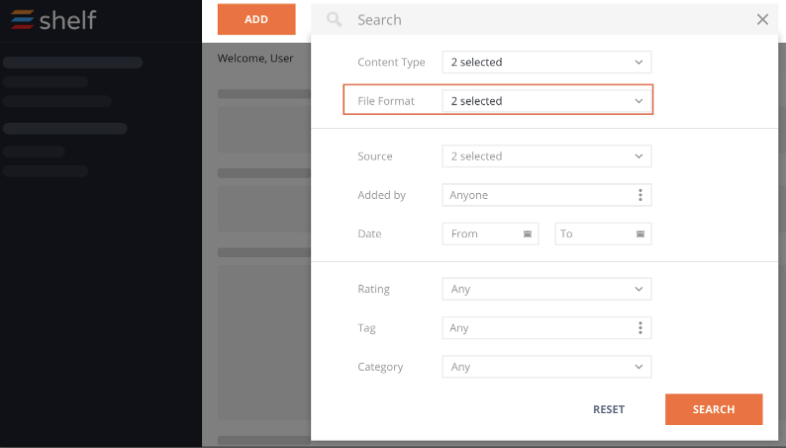Click the Added by Anyone field

point(546,195)
